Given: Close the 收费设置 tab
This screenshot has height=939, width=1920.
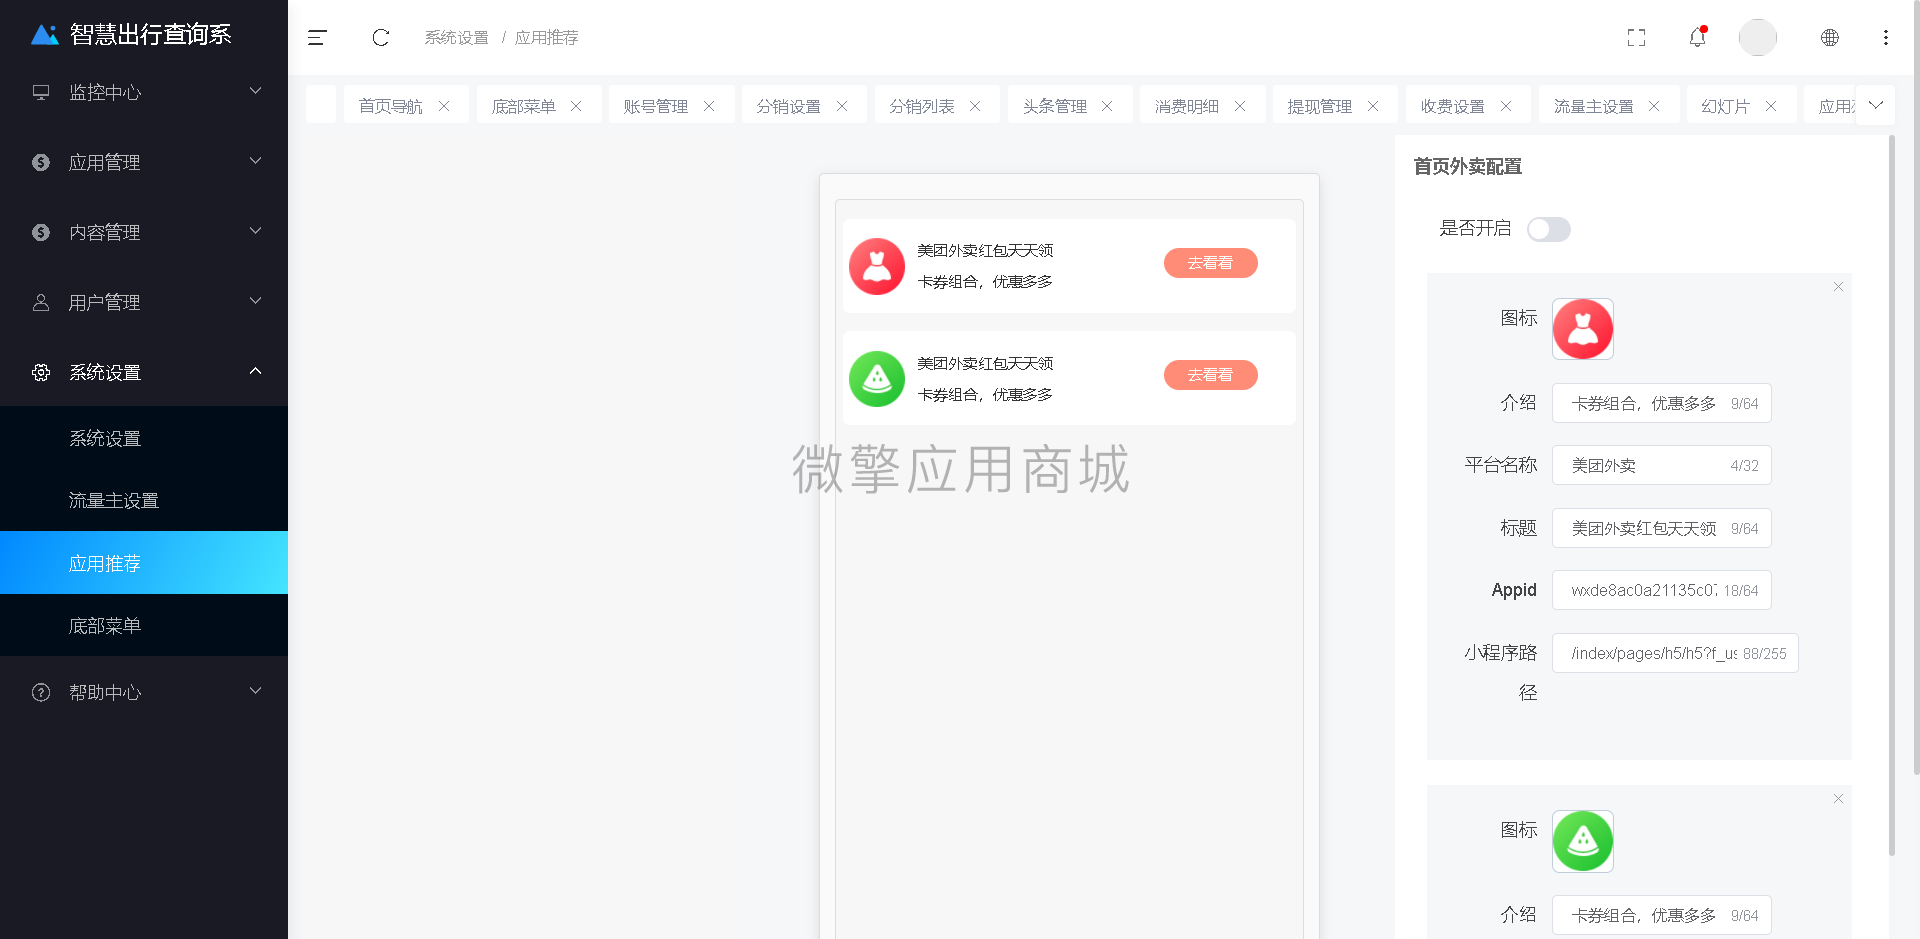Looking at the screenshot, I should click(1506, 106).
